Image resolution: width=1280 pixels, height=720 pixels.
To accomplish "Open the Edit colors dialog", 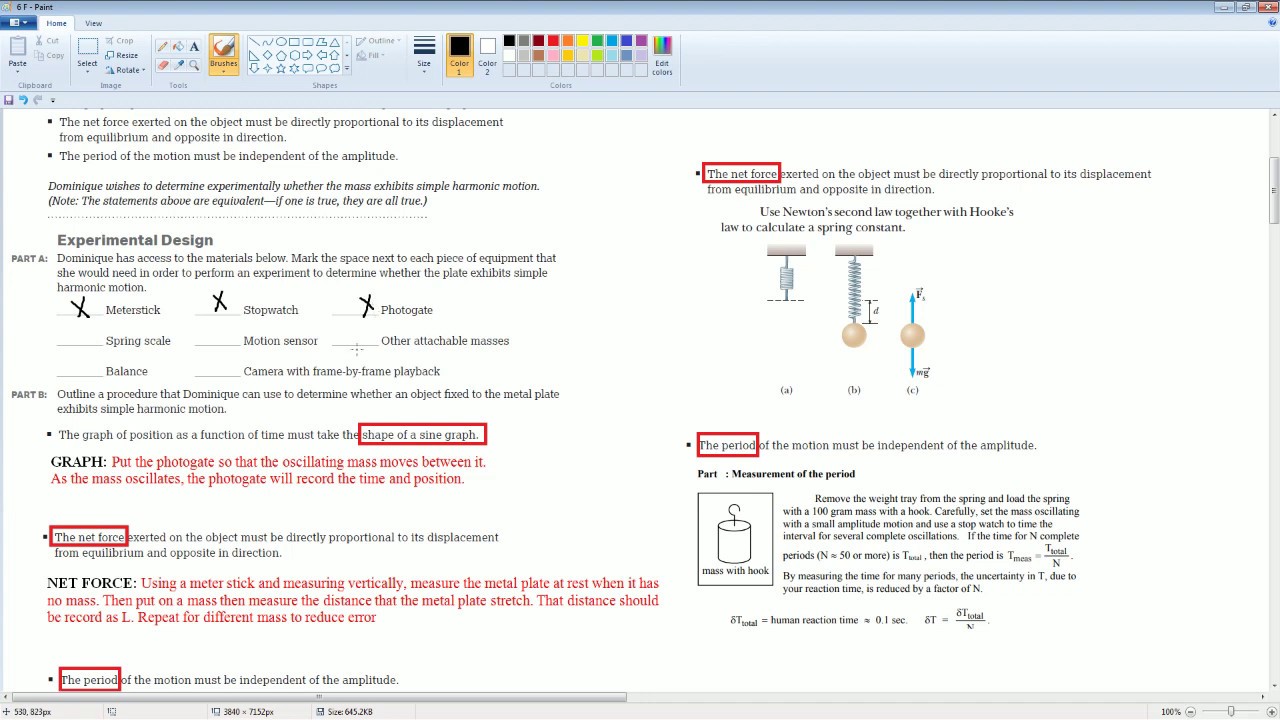I will [x=662, y=54].
